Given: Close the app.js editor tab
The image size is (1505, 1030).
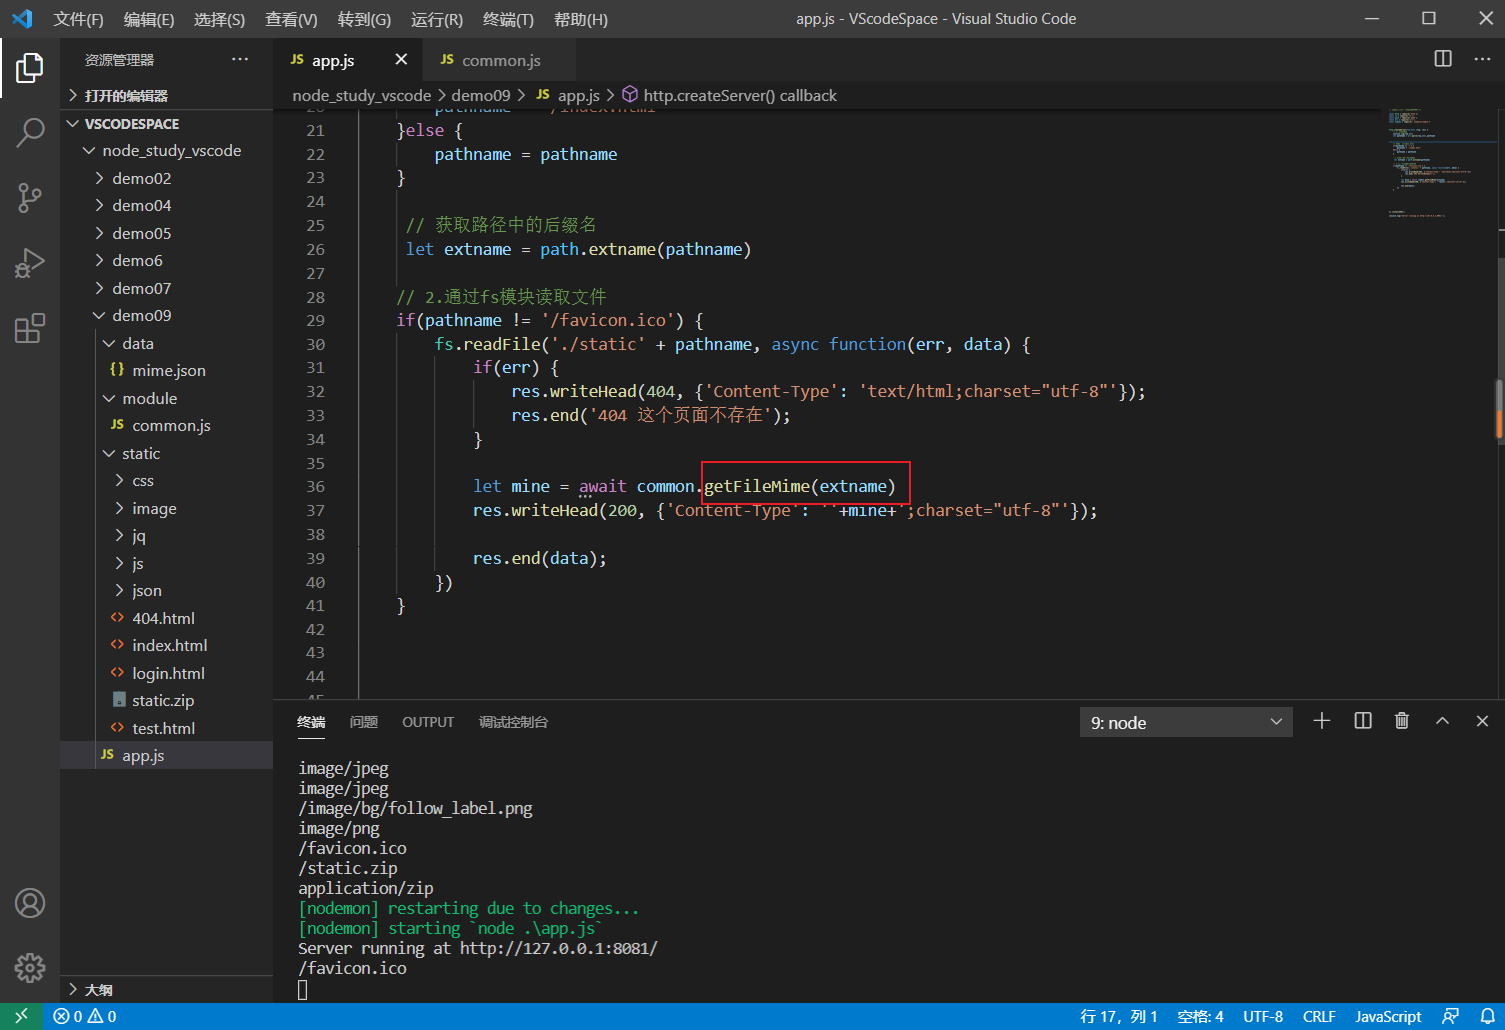Looking at the screenshot, I should click(x=401, y=60).
